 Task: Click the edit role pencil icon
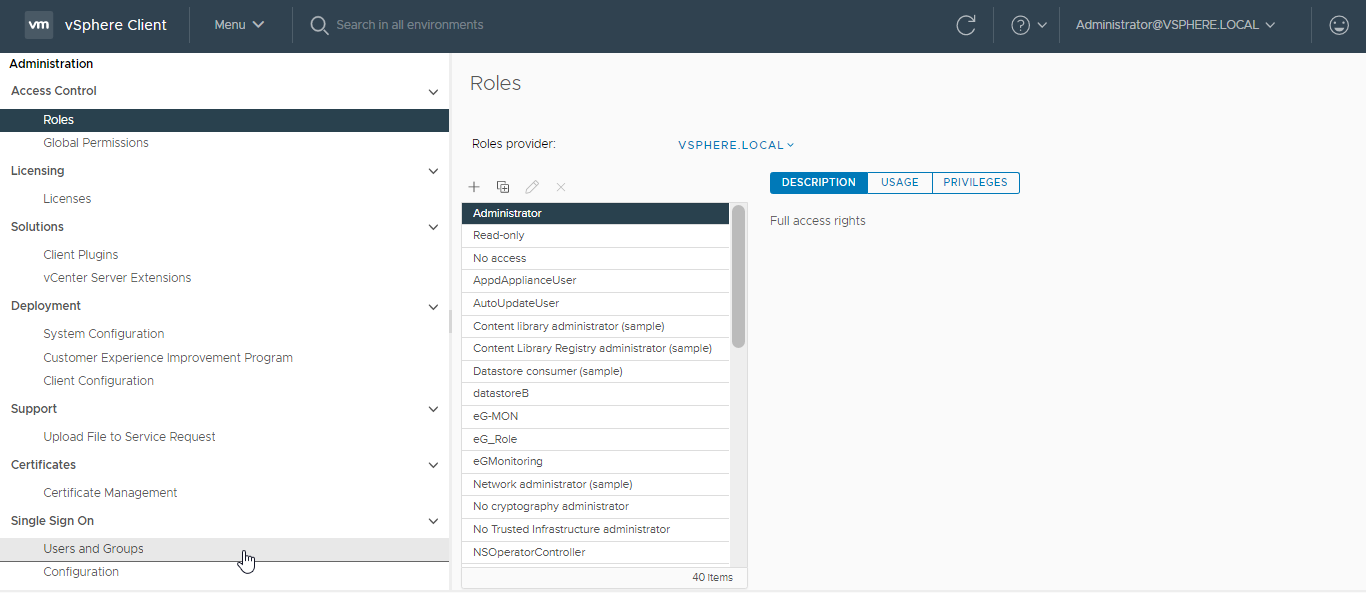(x=532, y=187)
